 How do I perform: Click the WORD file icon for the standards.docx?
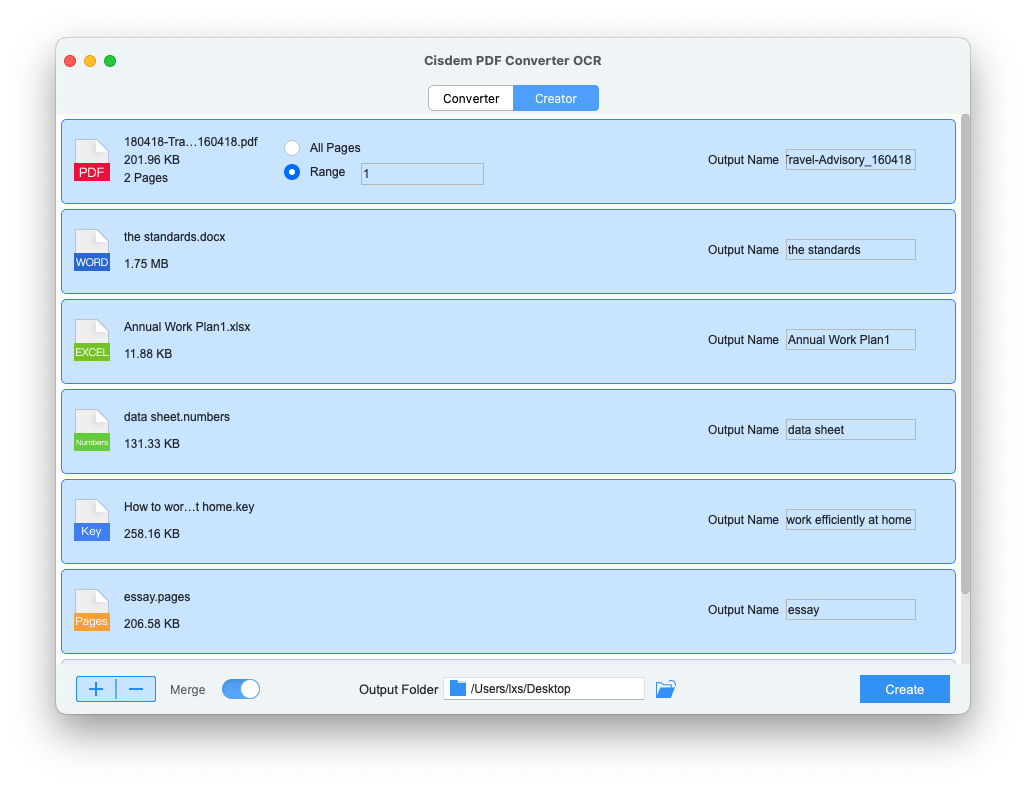92,250
